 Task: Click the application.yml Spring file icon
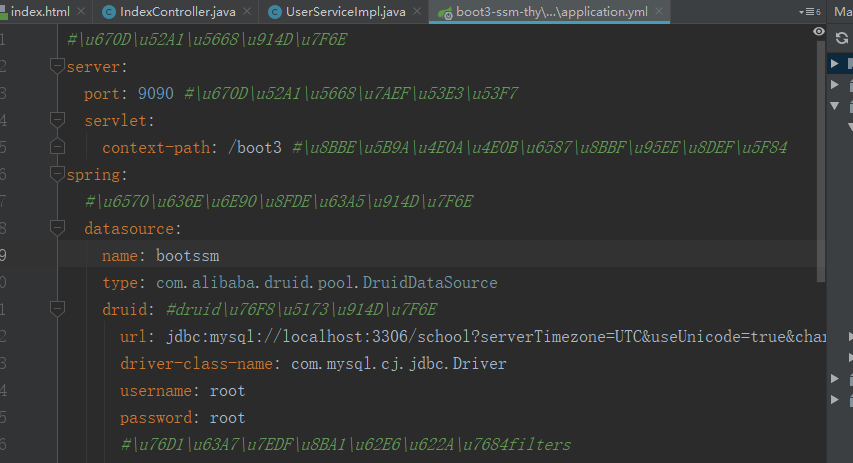[445, 13]
